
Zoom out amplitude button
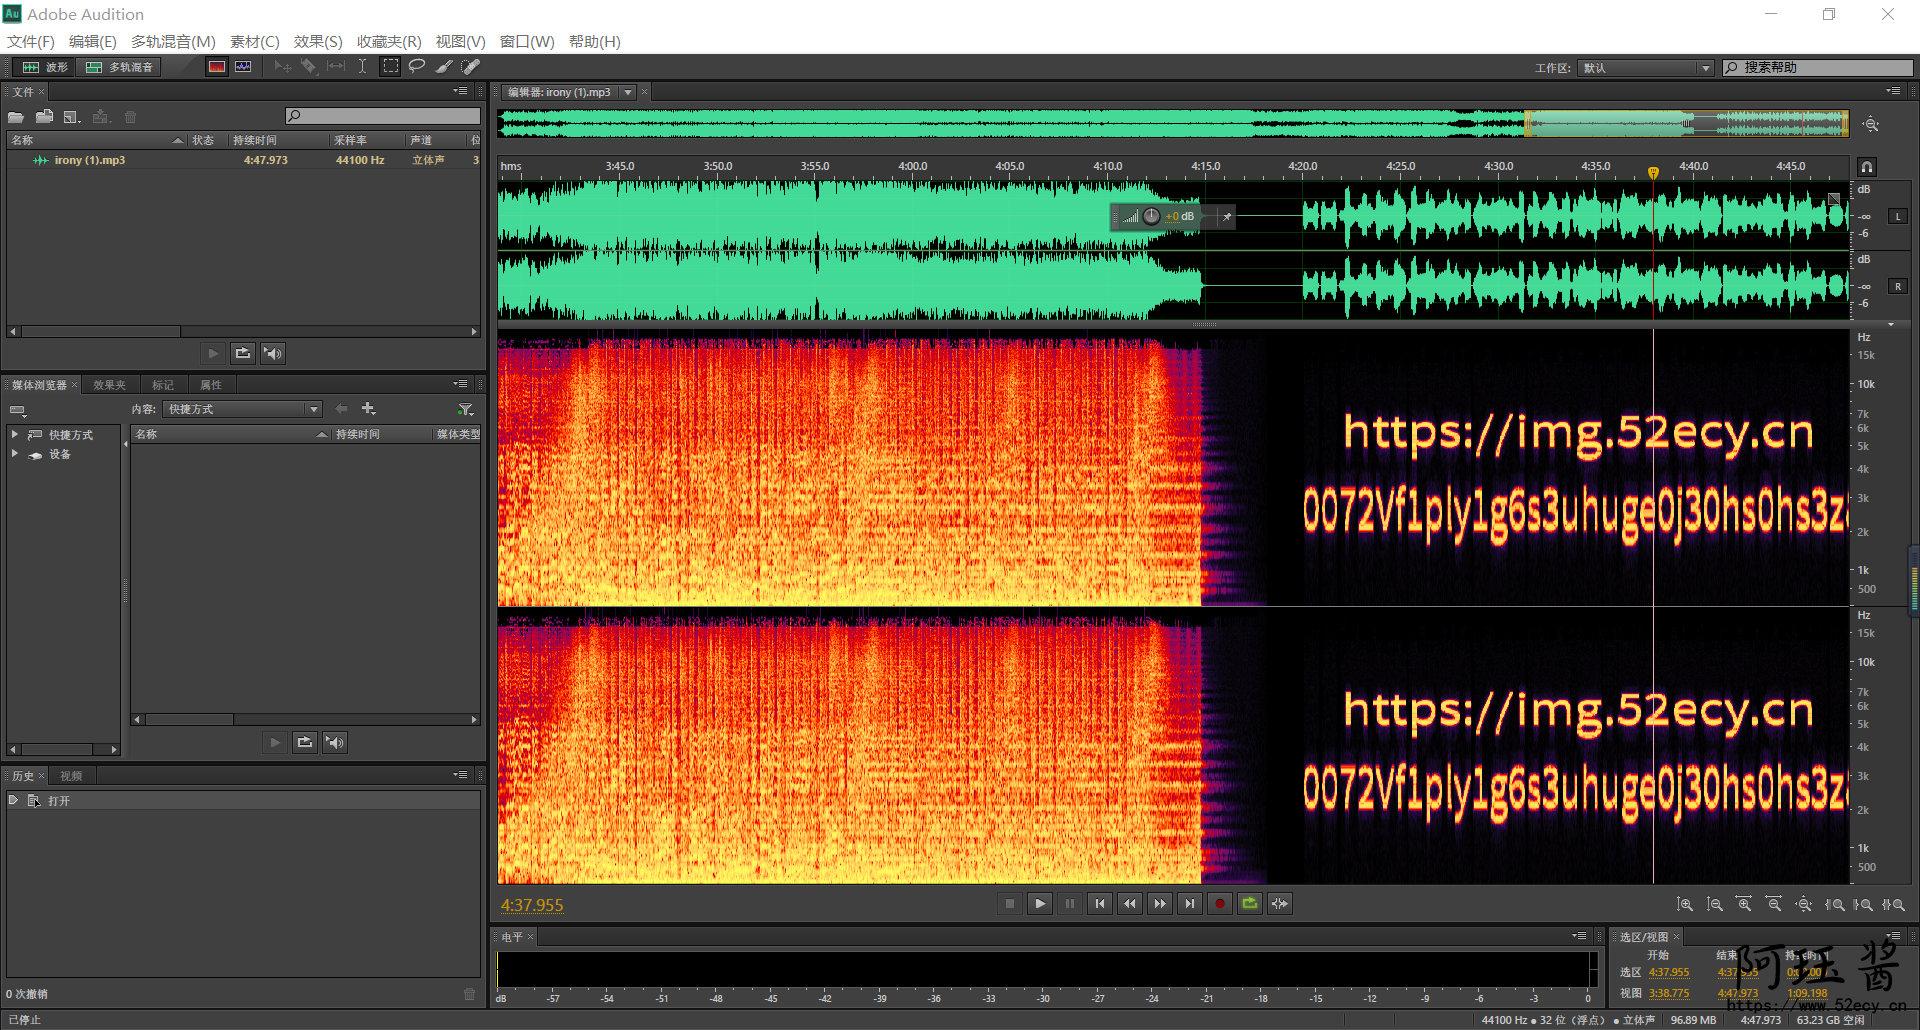1715,904
